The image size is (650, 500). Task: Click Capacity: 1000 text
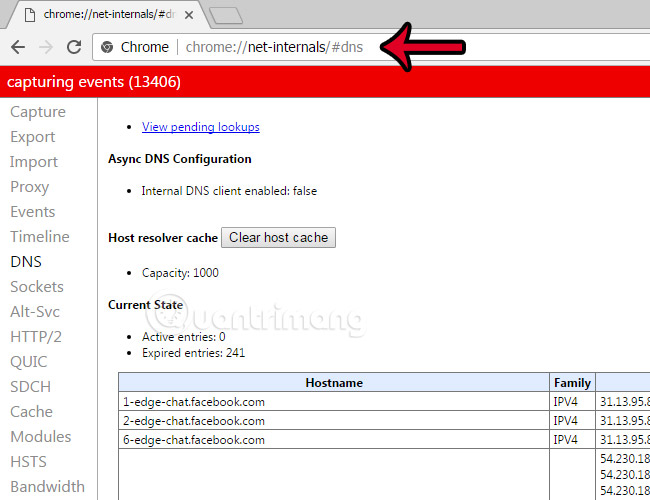[x=180, y=273]
